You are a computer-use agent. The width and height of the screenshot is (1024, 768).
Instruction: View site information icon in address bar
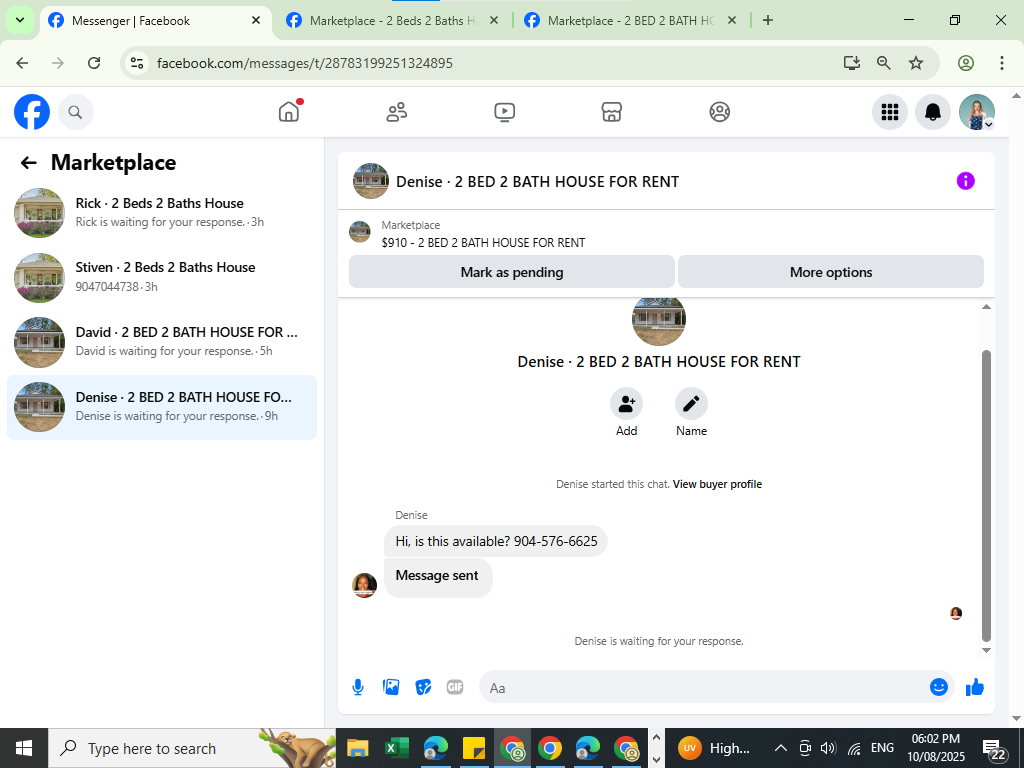click(136, 63)
